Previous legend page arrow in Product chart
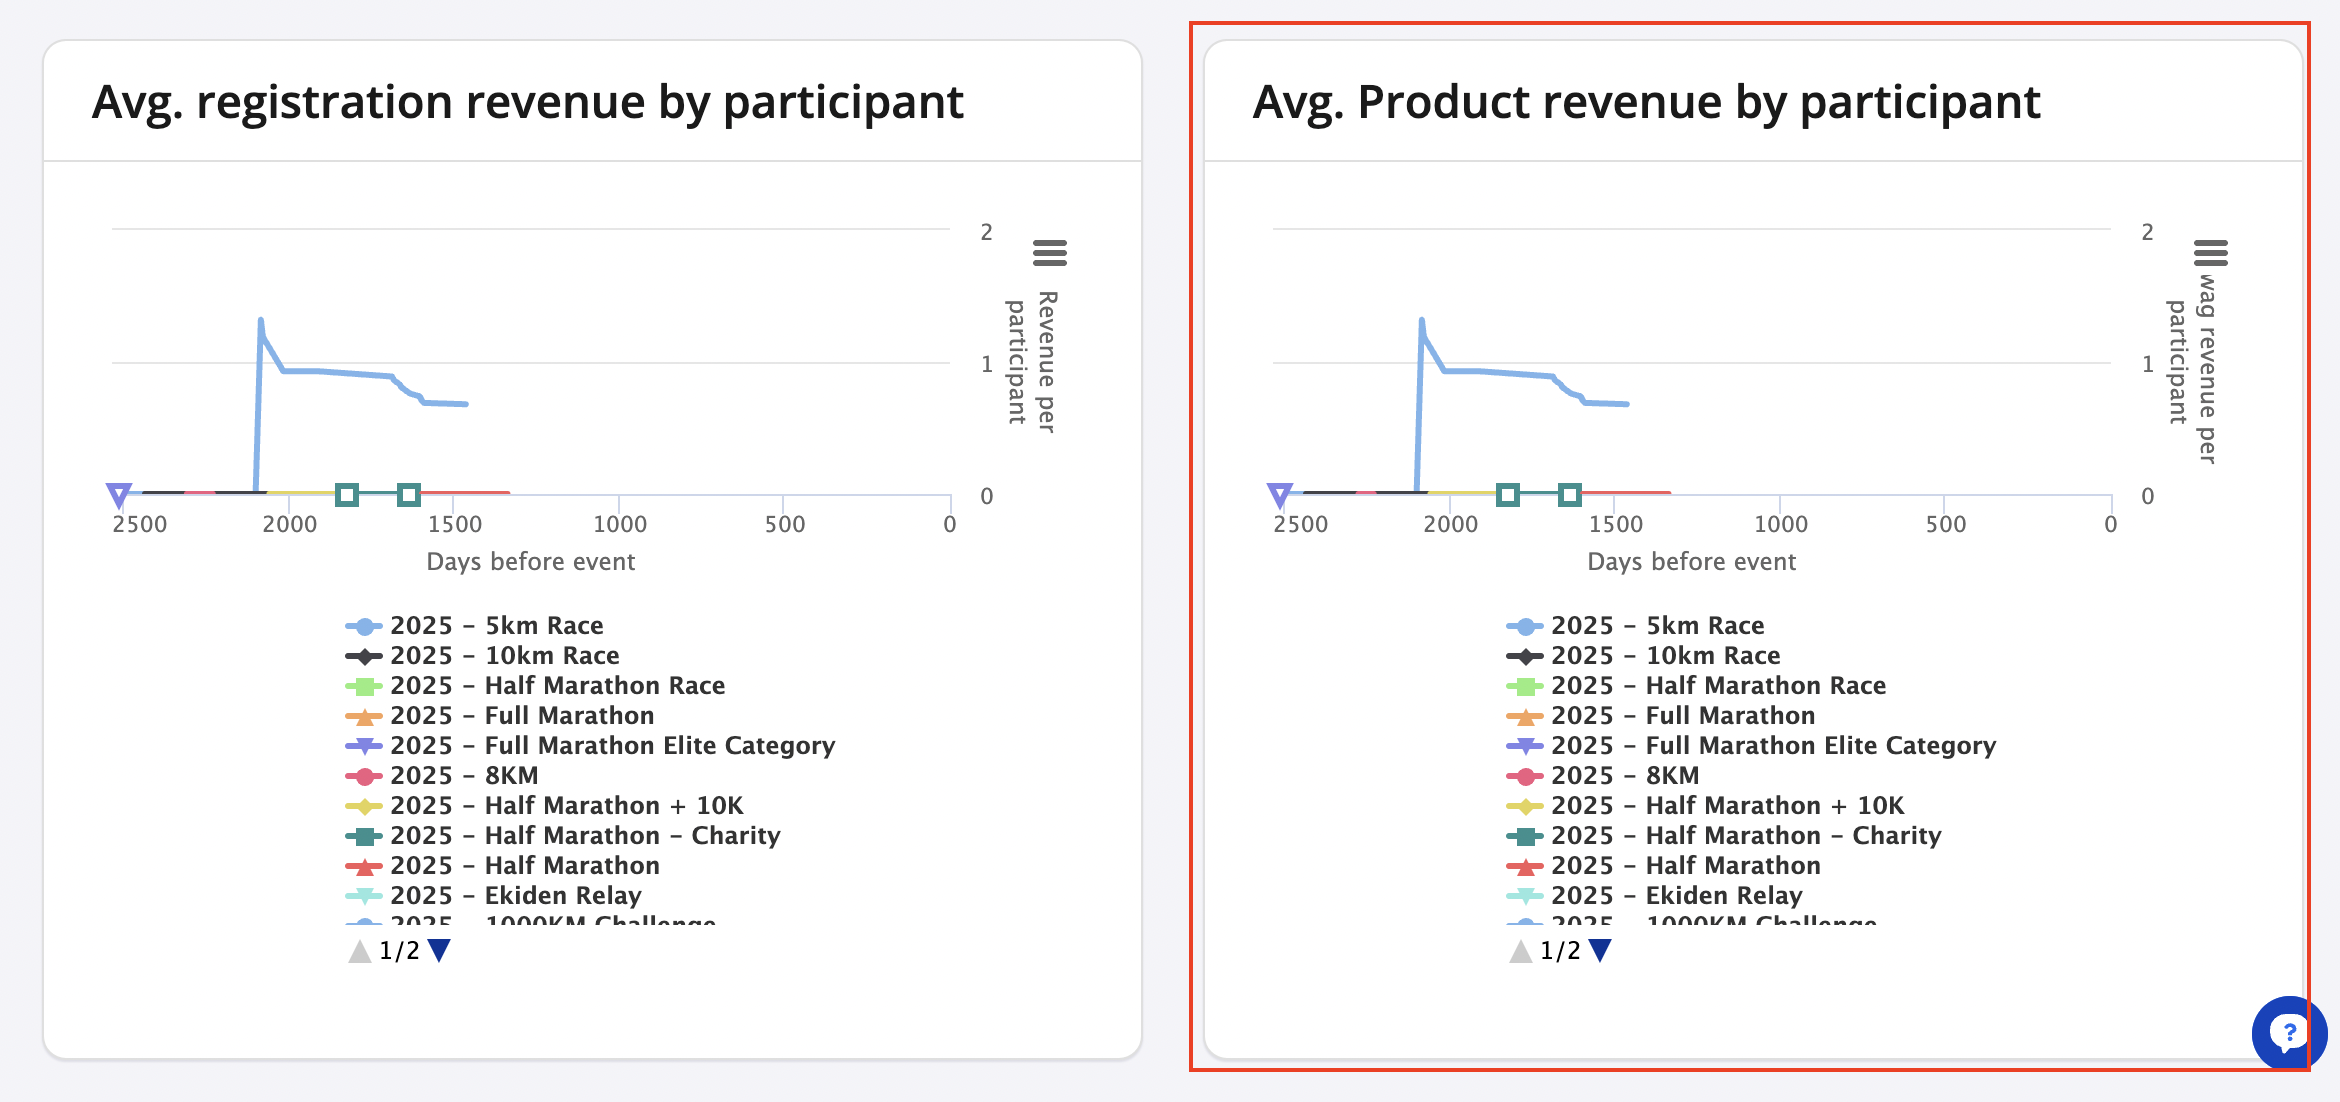Image resolution: width=2340 pixels, height=1102 pixels. (1520, 951)
